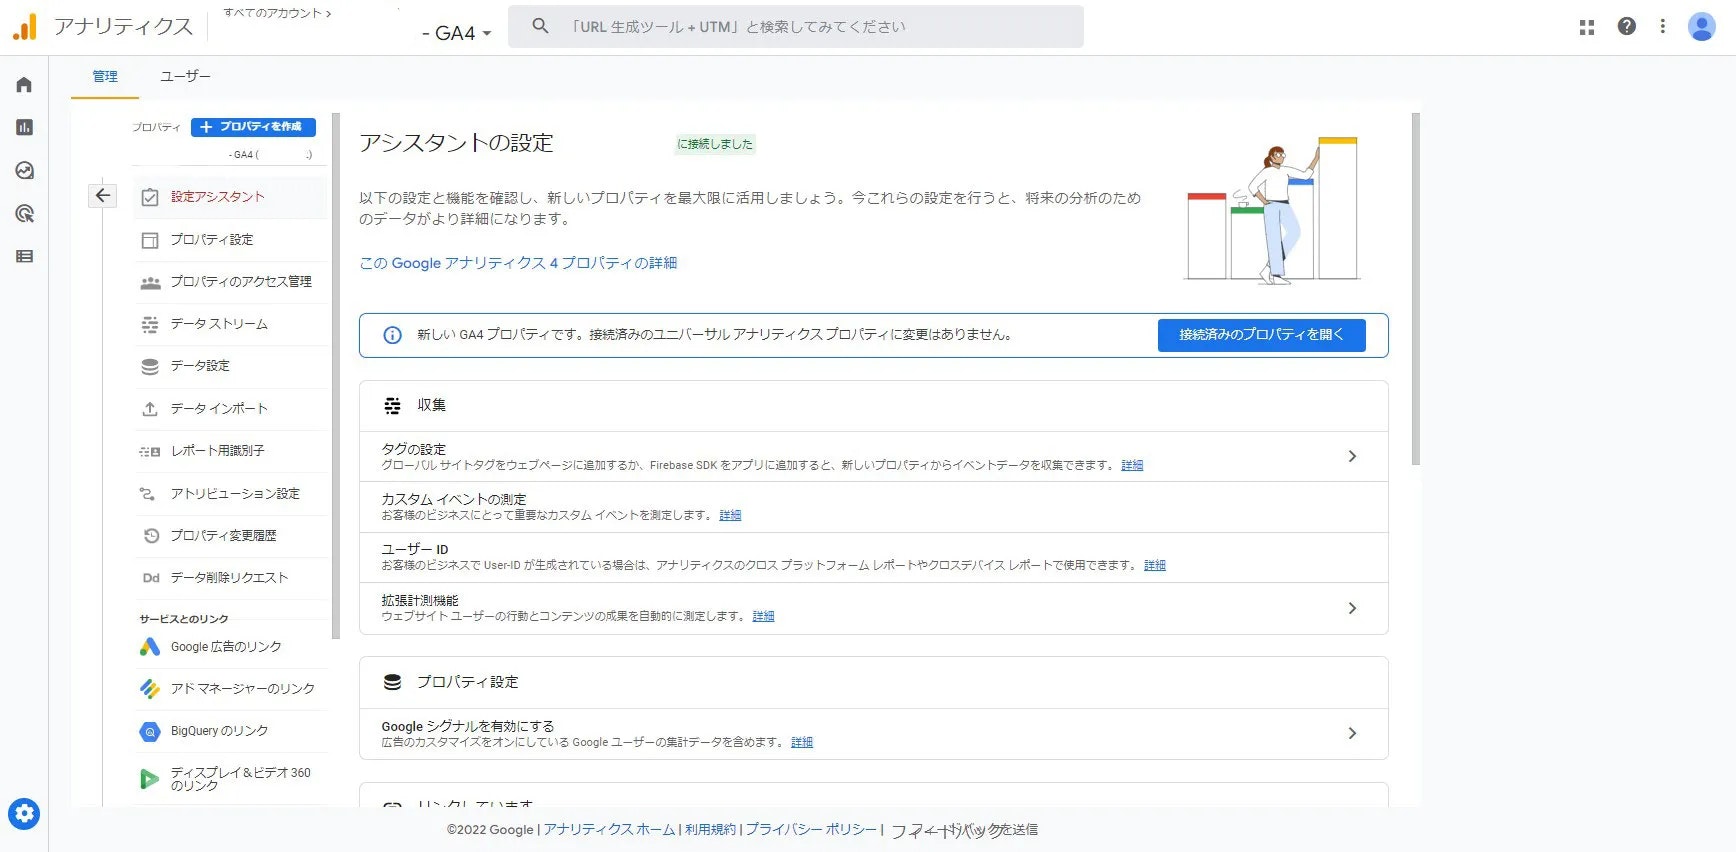This screenshot has width=1736, height=852.
Task: Click the プロパティ設定 window icon in sidebar
Action: pos(150,240)
